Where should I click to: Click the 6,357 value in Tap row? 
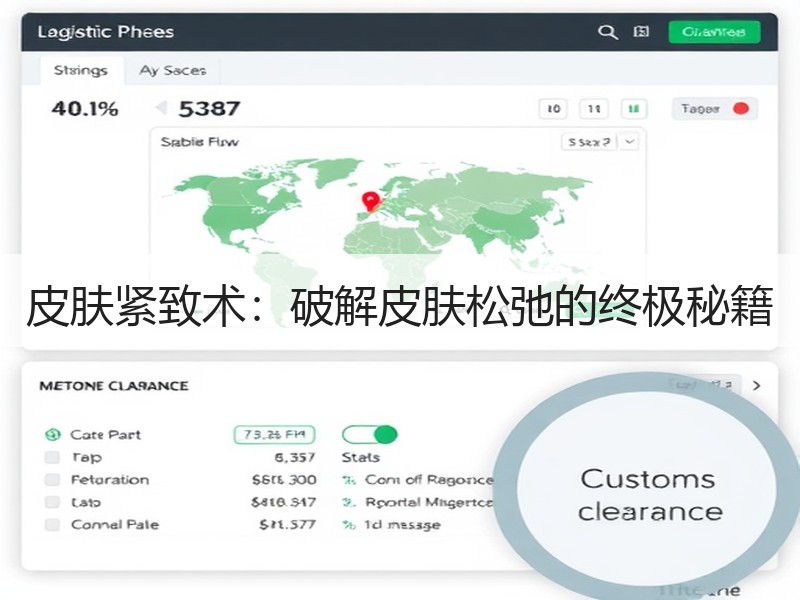(x=295, y=457)
